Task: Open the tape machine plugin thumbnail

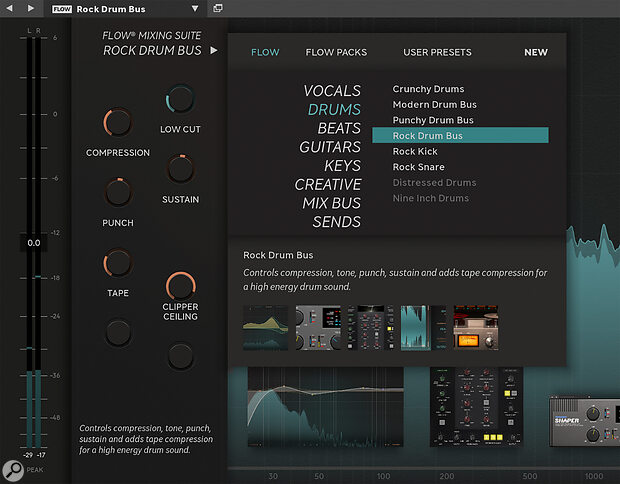Action: point(476,328)
